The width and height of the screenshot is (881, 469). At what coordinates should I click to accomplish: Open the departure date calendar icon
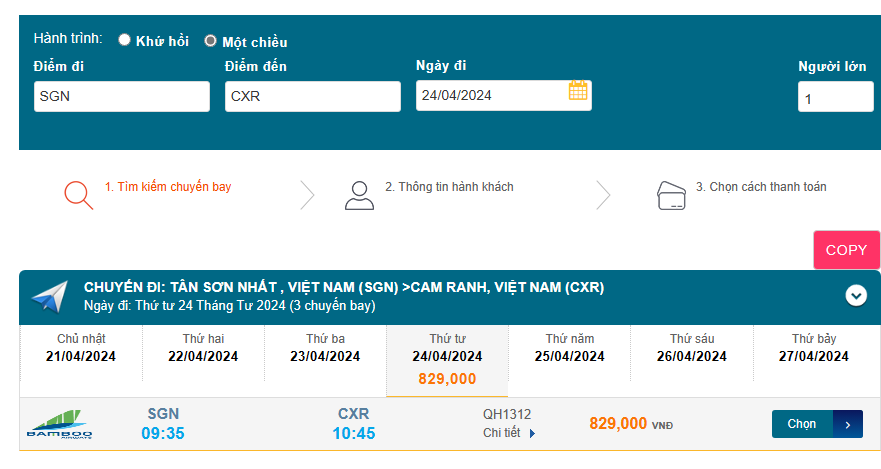578,91
